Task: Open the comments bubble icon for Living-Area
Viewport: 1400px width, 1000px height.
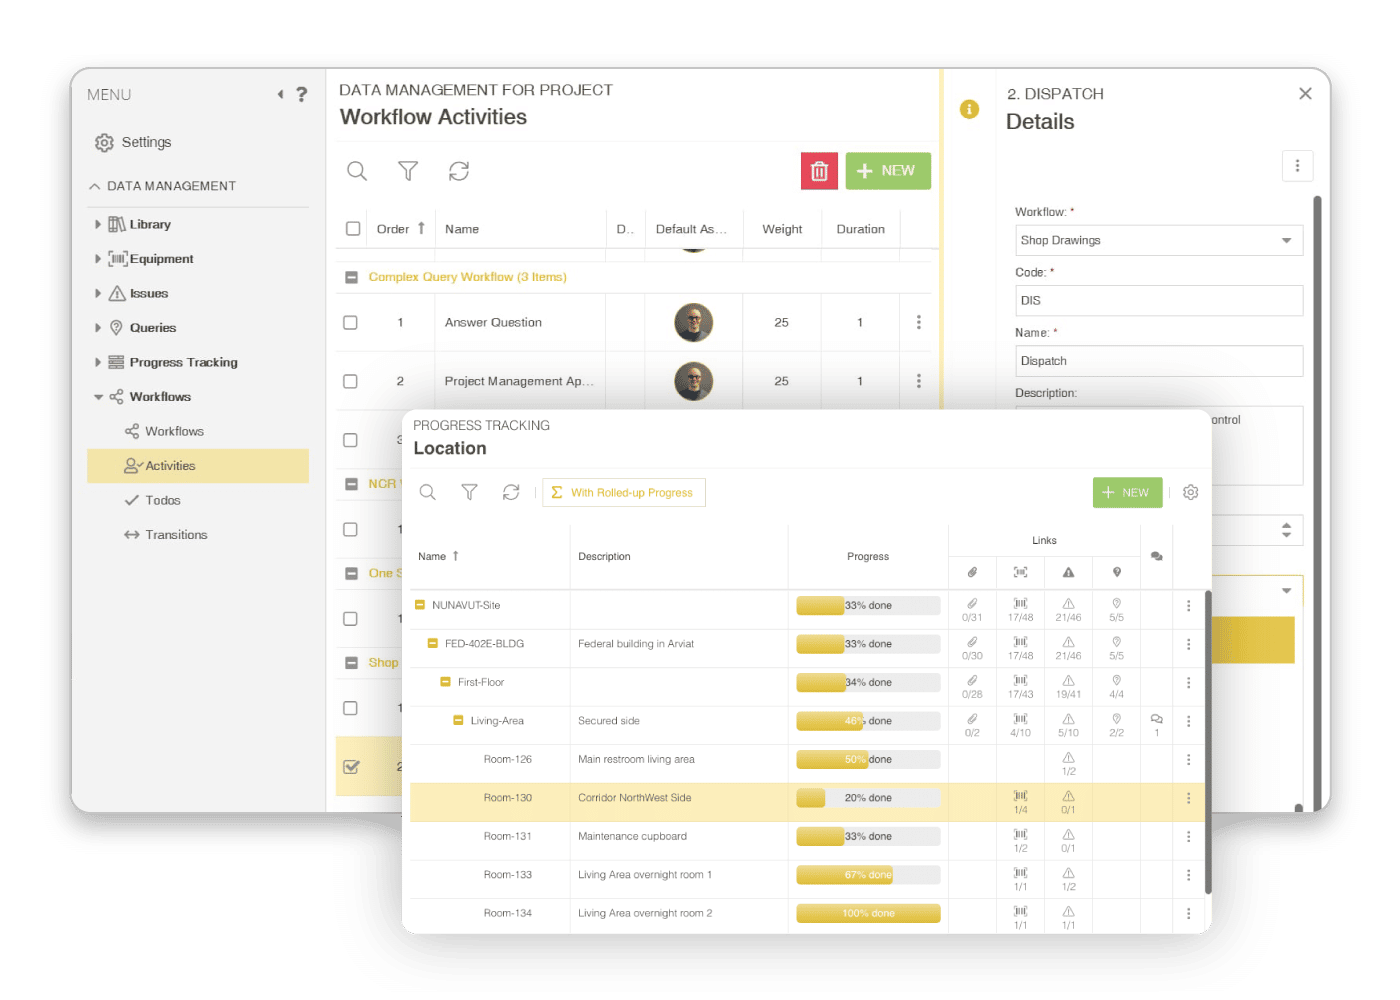Action: tap(1156, 720)
